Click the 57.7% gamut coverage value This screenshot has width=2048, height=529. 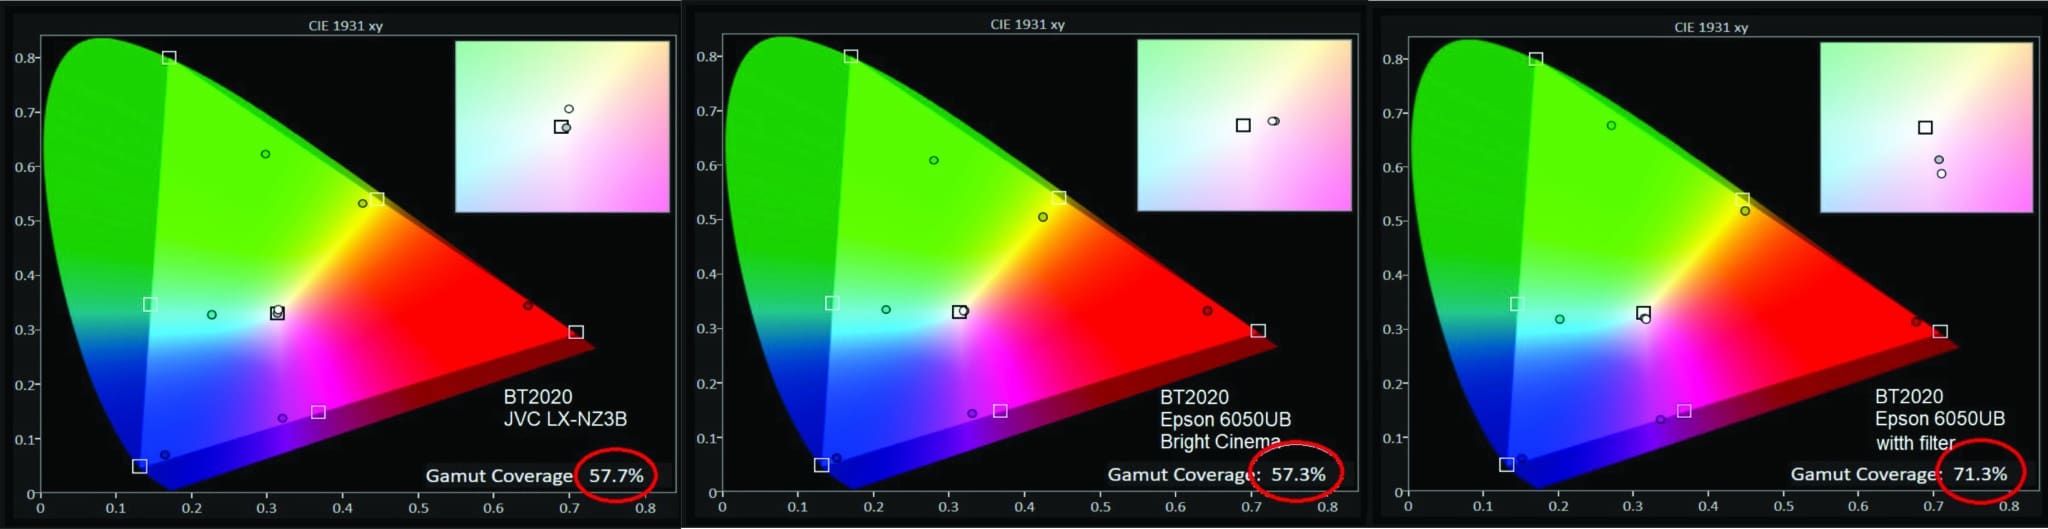[x=616, y=476]
